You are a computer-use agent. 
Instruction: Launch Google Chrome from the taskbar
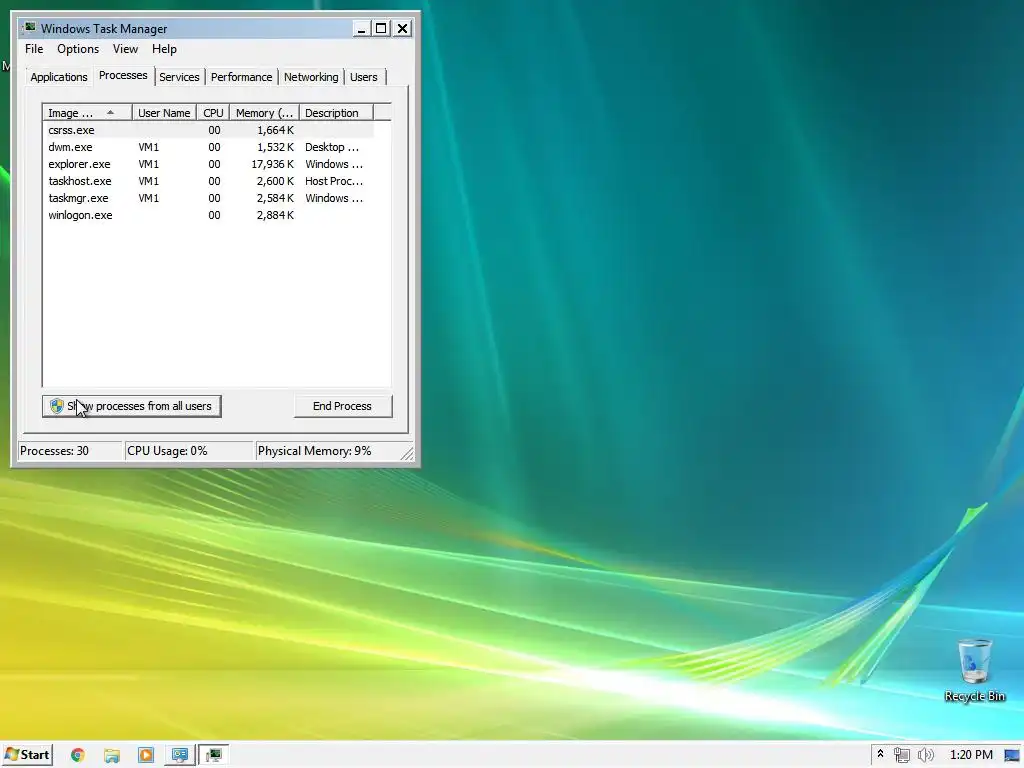pyautogui.click(x=78, y=756)
